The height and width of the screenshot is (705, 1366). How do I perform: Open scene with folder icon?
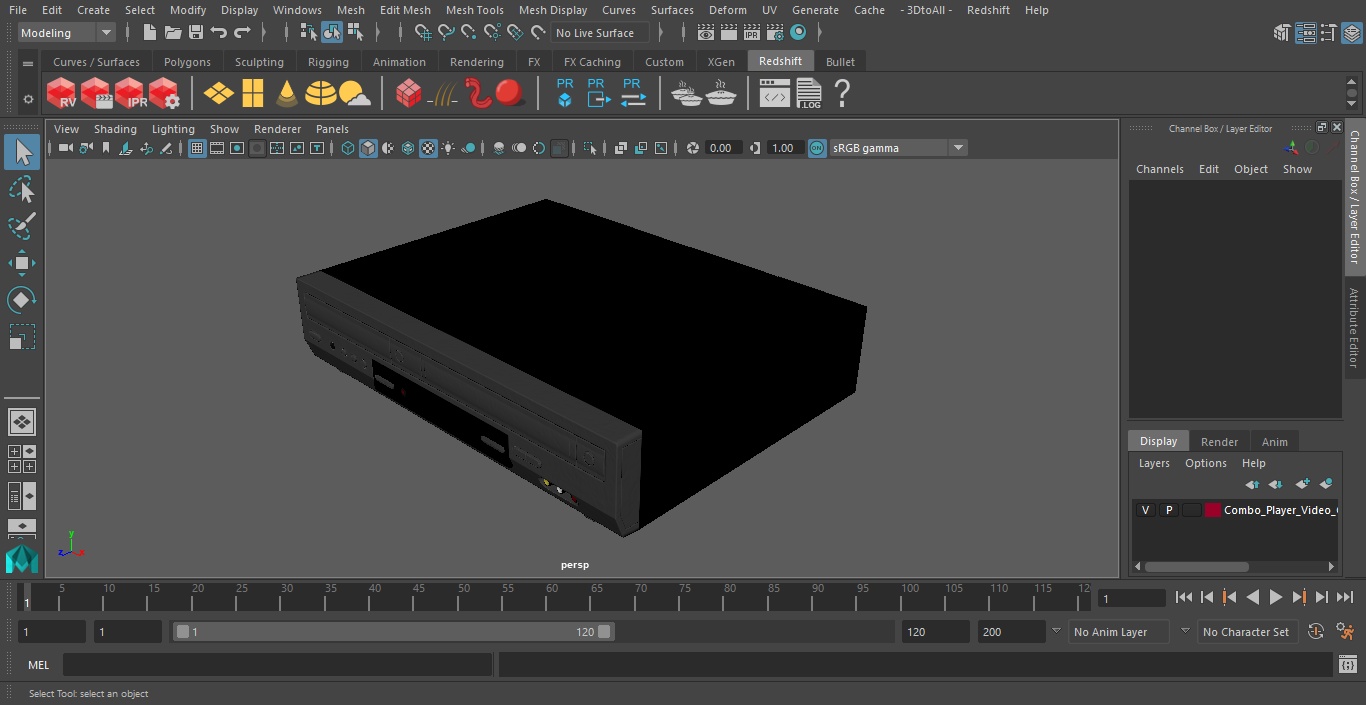(173, 33)
